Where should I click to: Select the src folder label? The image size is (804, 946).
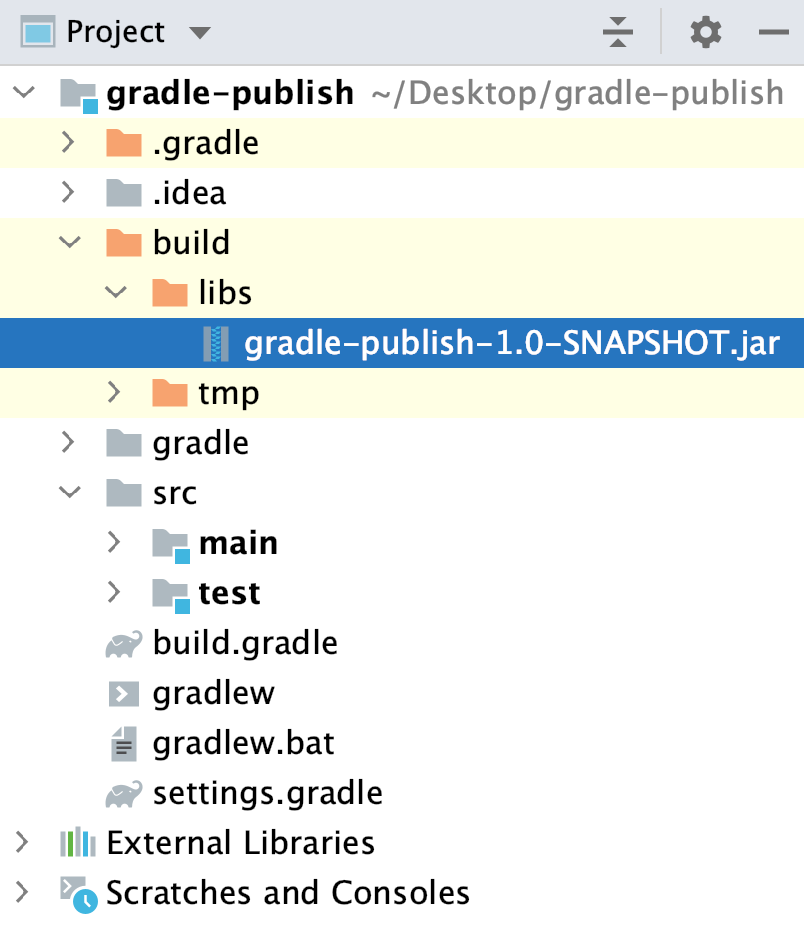(175, 494)
